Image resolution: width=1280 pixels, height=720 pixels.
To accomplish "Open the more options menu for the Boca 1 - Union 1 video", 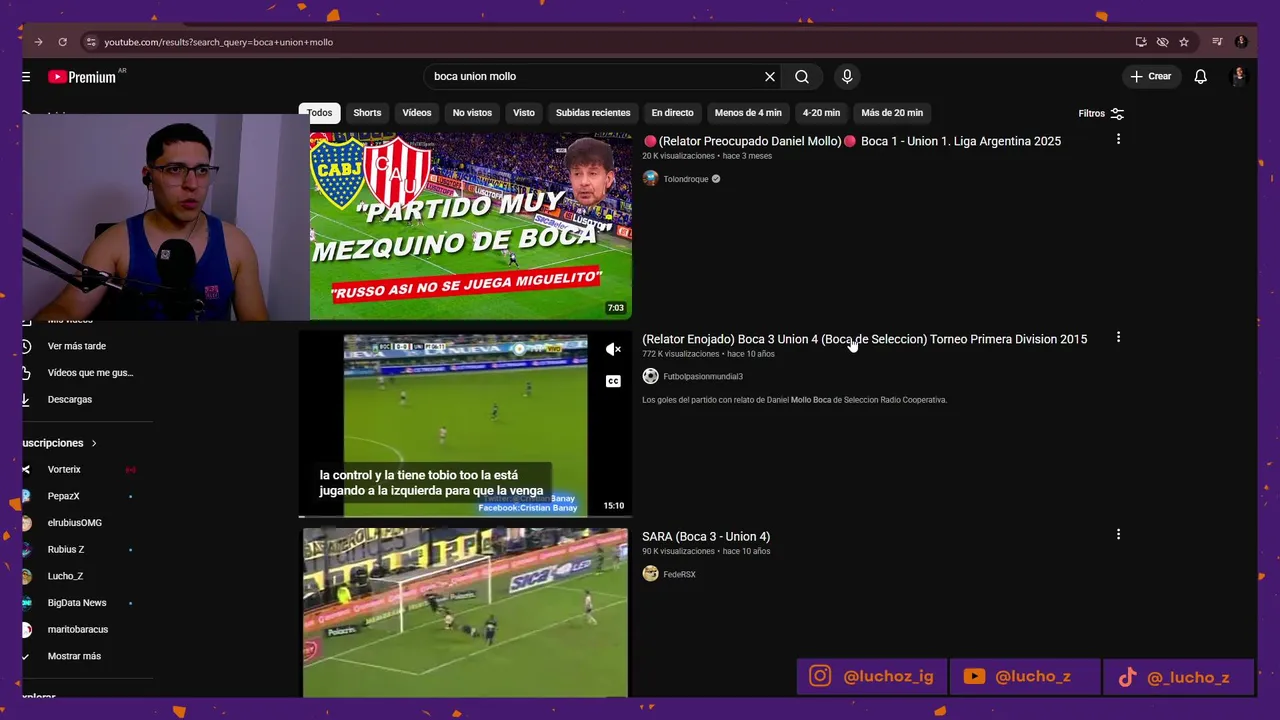I will click(1118, 139).
